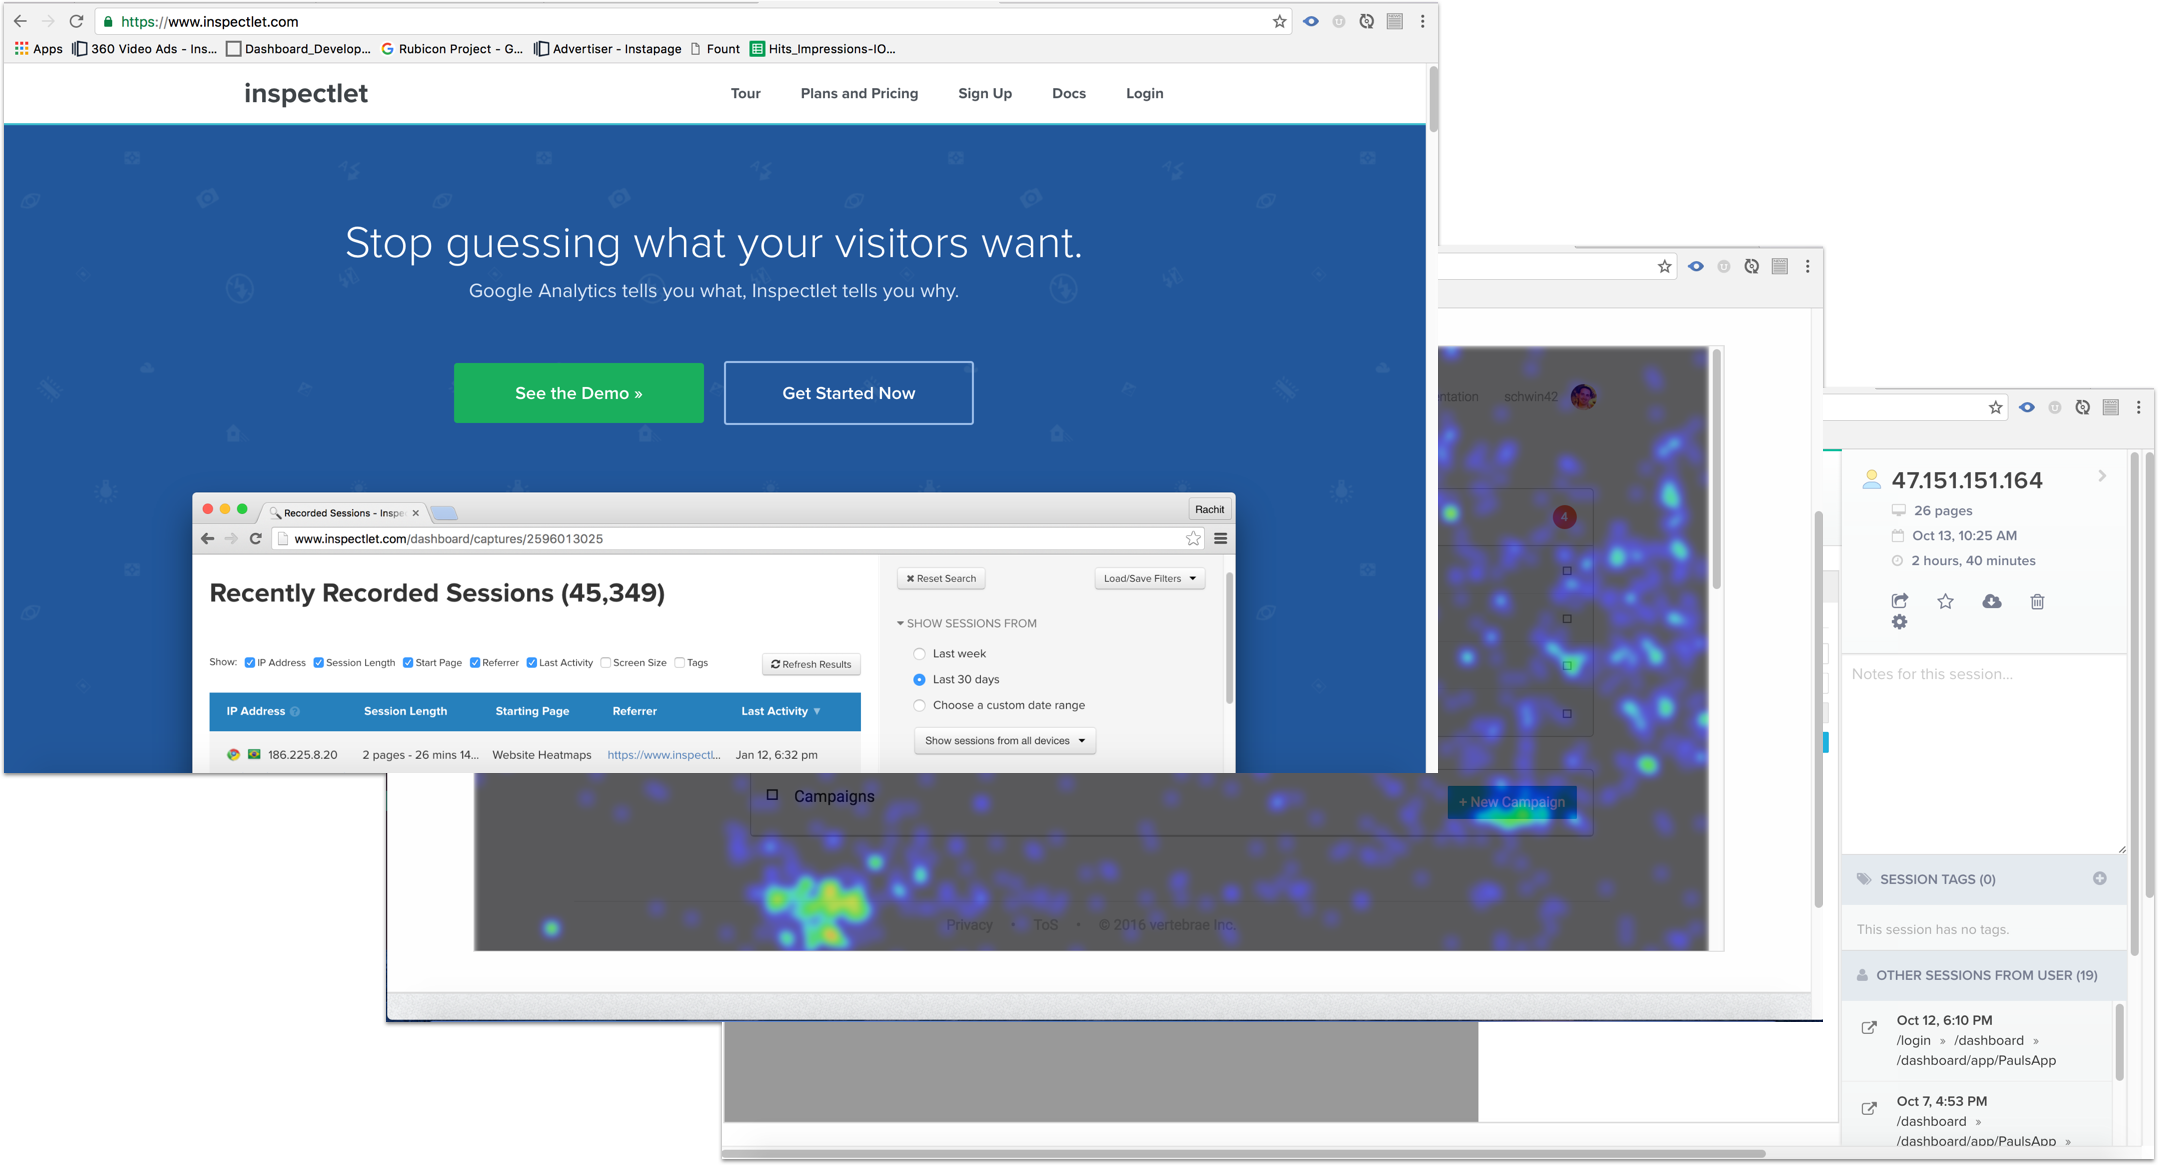Download the session with the cloud icon

tap(1991, 601)
